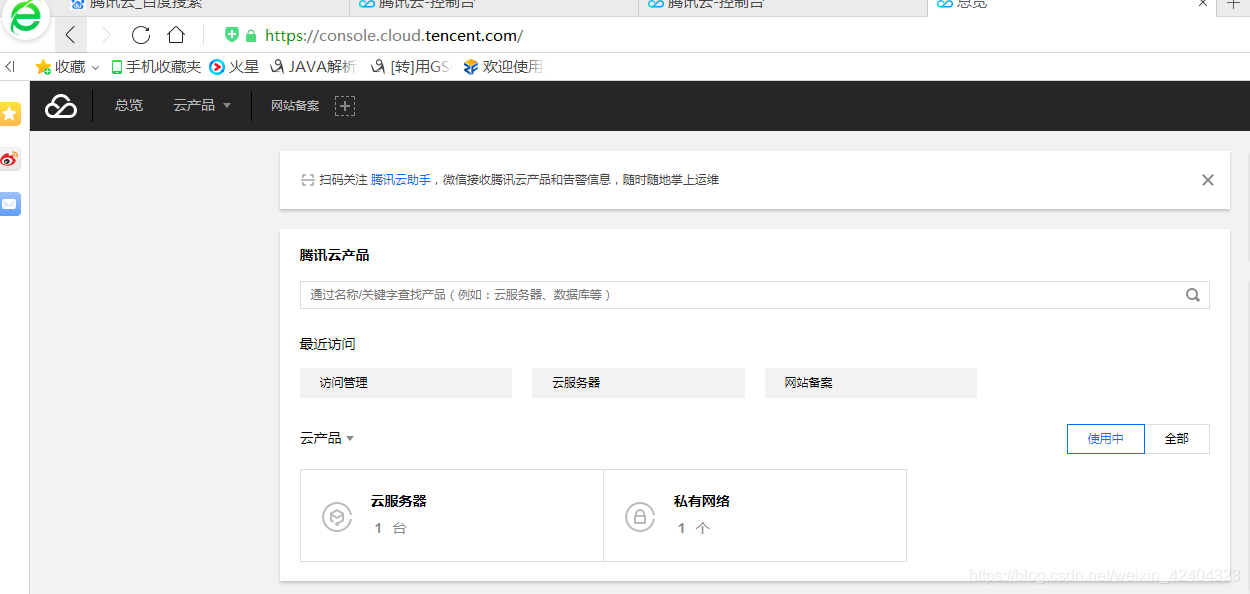Expand the 收藏 favorites dropdown arrow
This screenshot has height=594, width=1250.
(96, 68)
